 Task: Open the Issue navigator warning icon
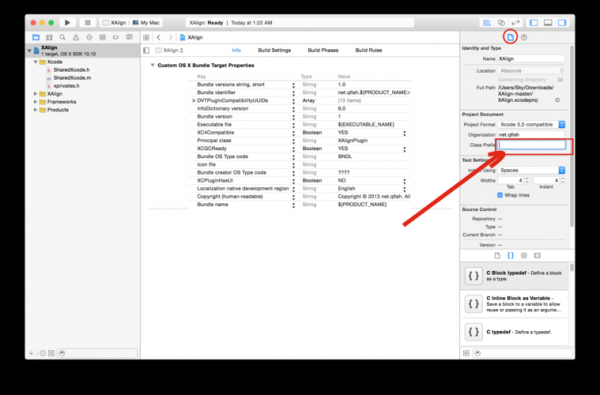tap(76, 37)
